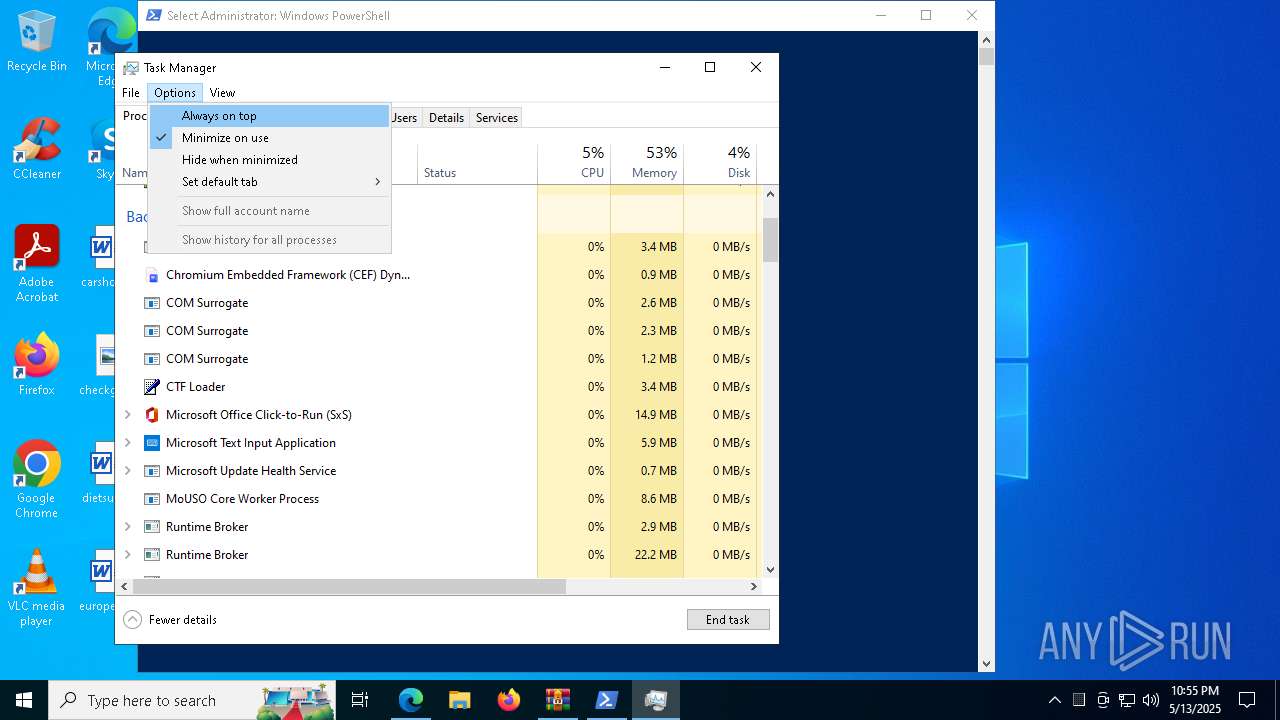1280x720 pixels.
Task: Open the VLC media player shortcut
Action: tap(37, 588)
